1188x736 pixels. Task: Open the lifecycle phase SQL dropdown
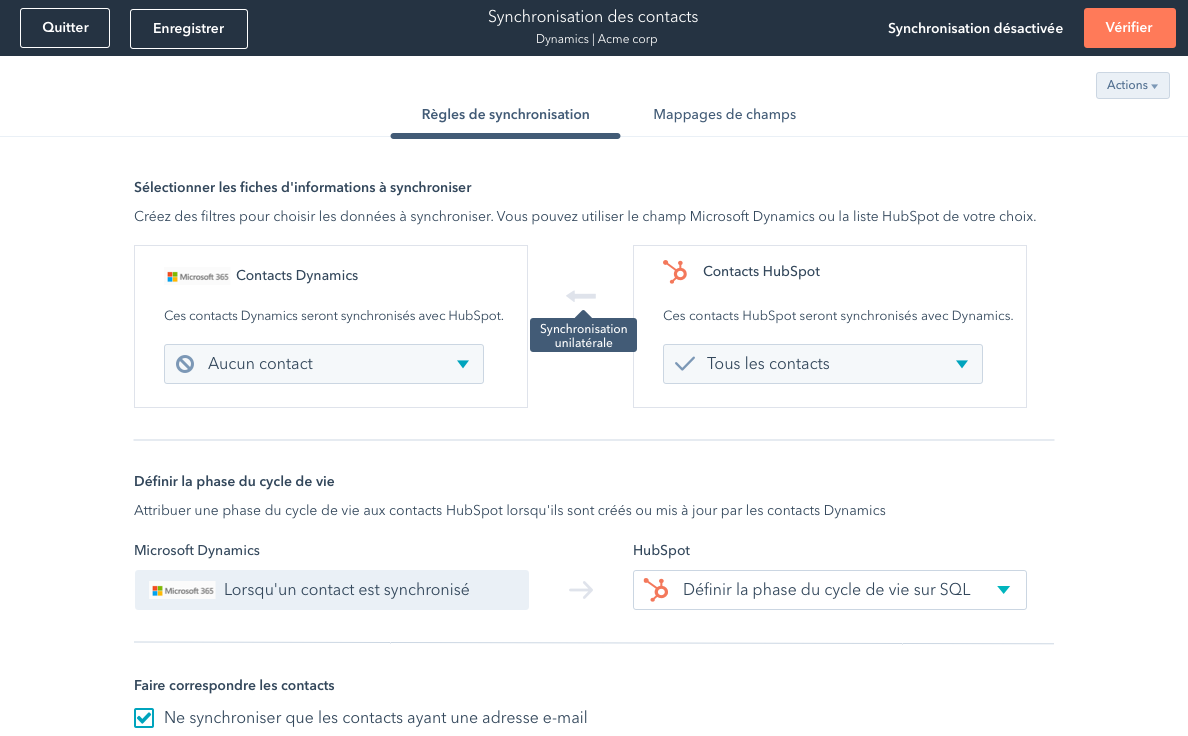[829, 590]
